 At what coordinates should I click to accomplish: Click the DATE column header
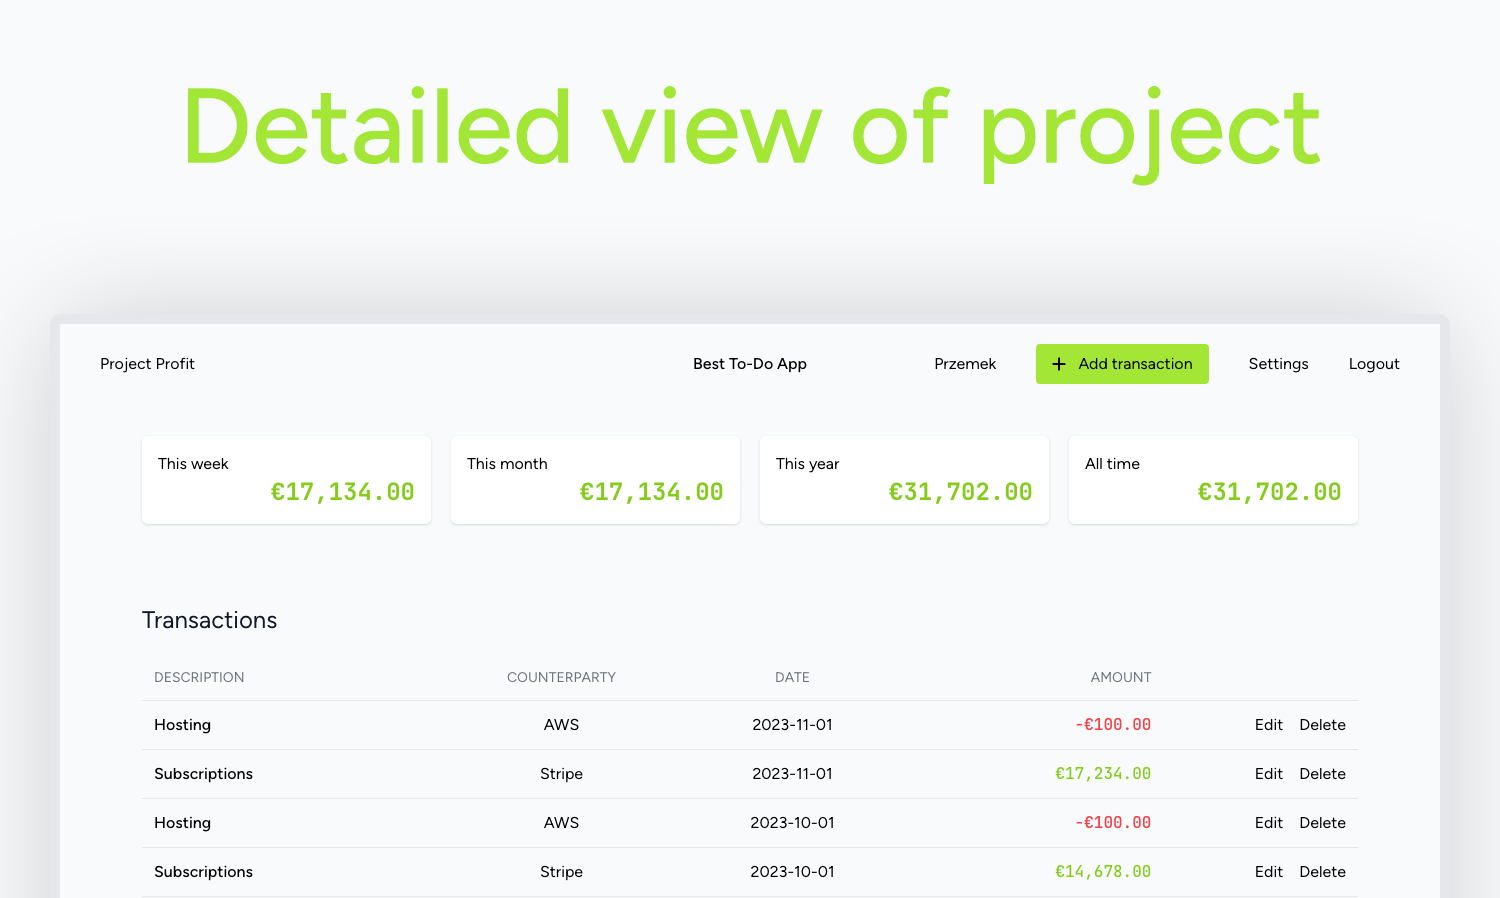(x=792, y=677)
